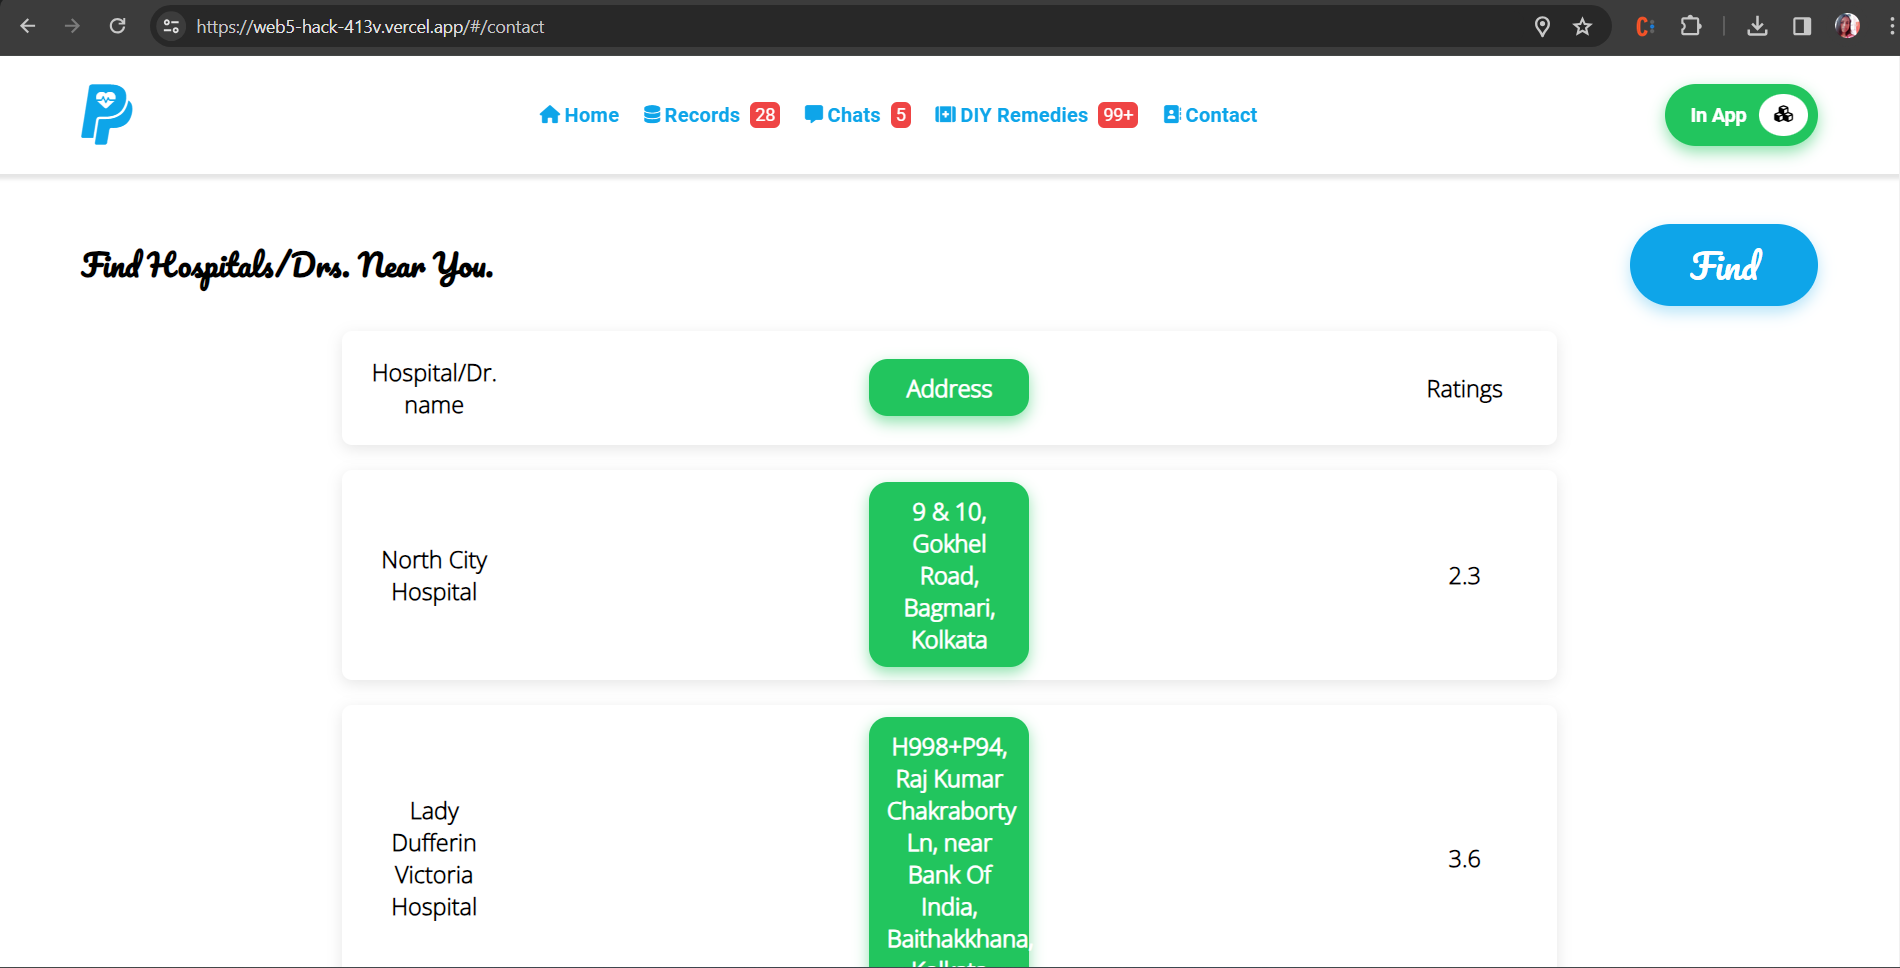Click the Chats badge showing 5

[901, 115]
